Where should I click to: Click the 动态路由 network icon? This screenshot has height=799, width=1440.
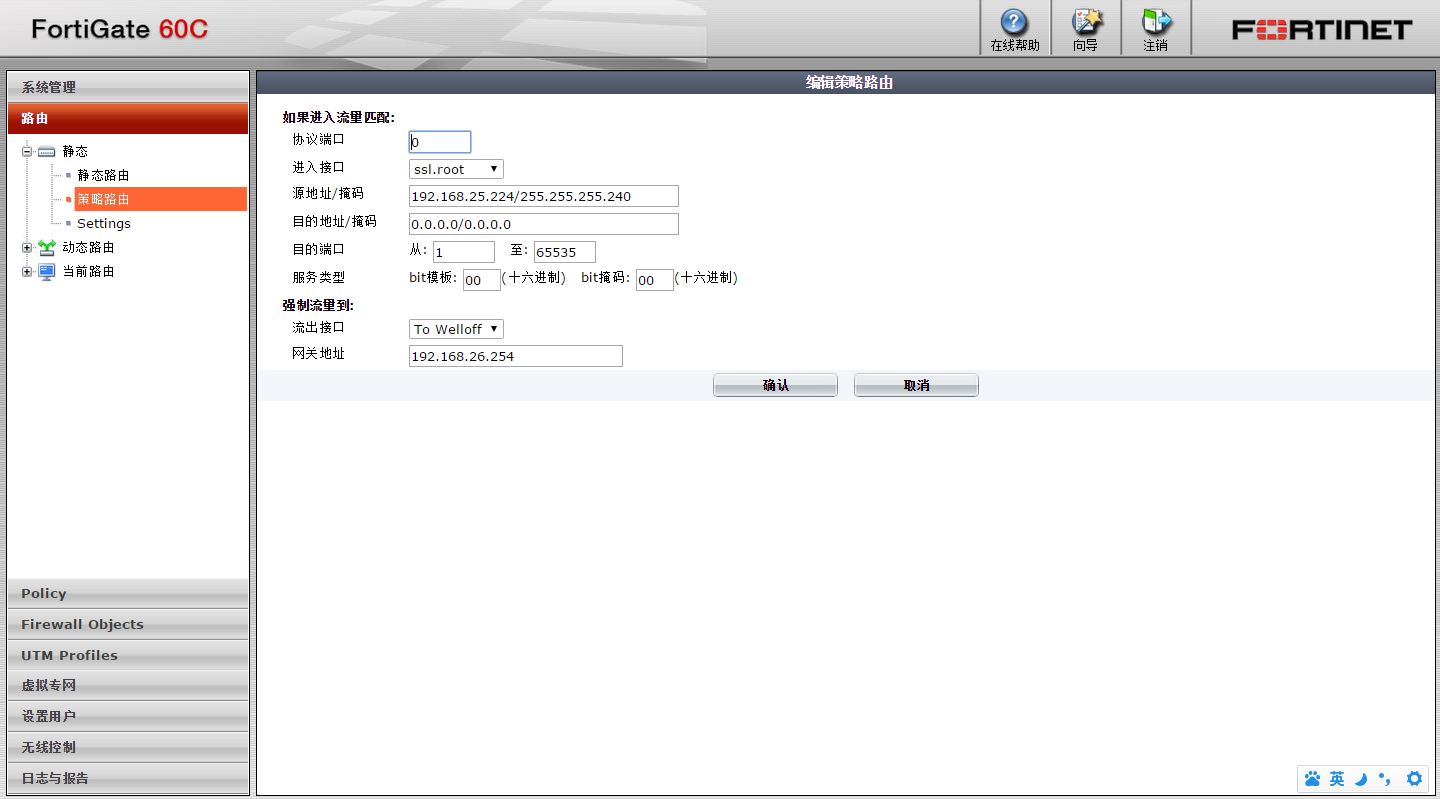47,247
